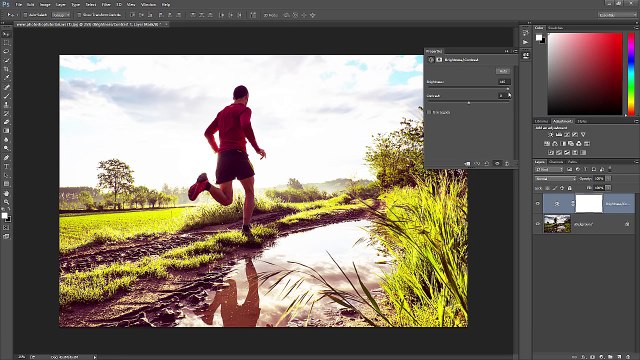Select the Move tool in the toolbox
Image resolution: width=640 pixels, height=360 pixels.
point(6,34)
